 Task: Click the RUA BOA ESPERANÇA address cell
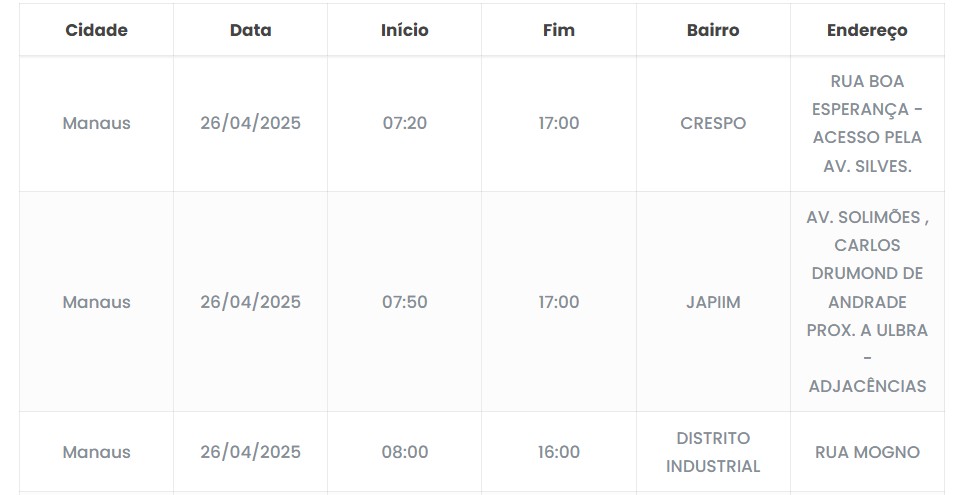tap(867, 124)
